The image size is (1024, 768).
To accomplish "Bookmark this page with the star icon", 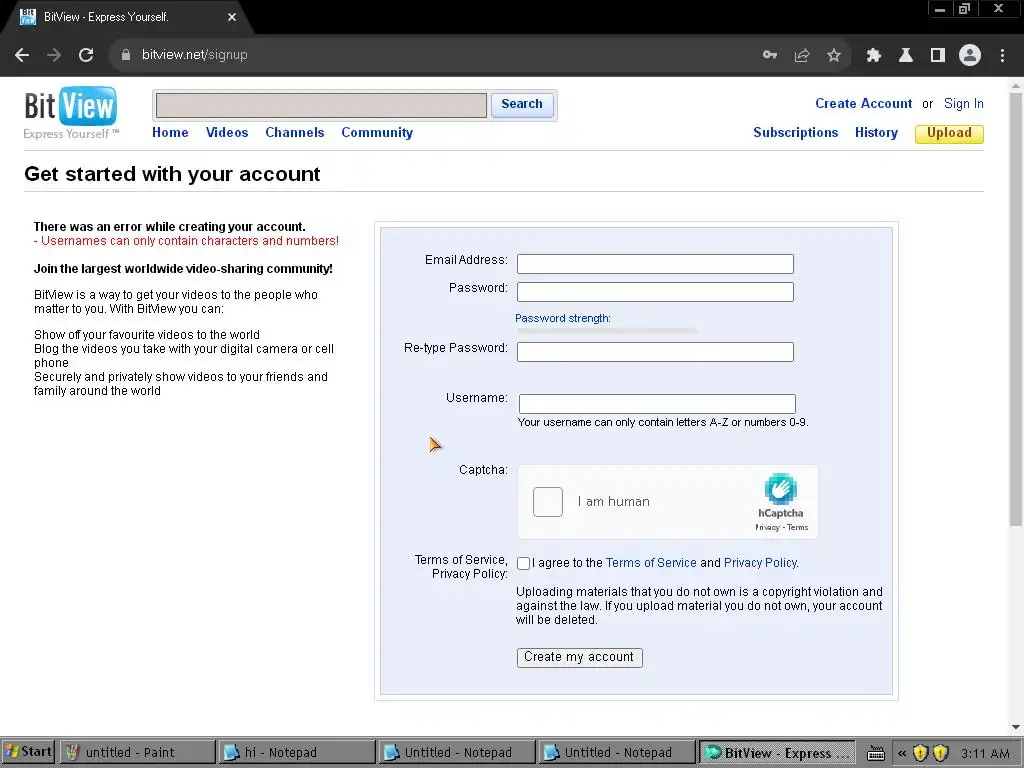I will tap(834, 55).
